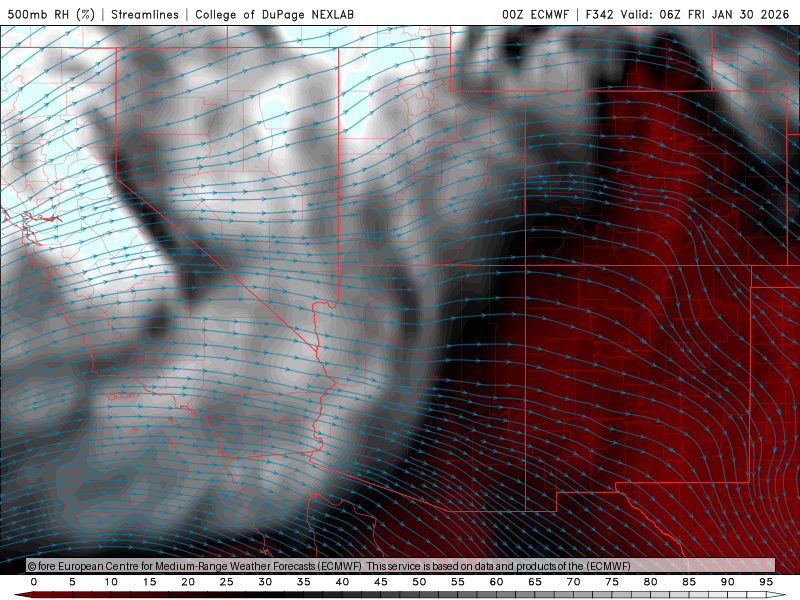Click the "College of DuPage NEXLAB" header text

pyautogui.click(x=274, y=14)
